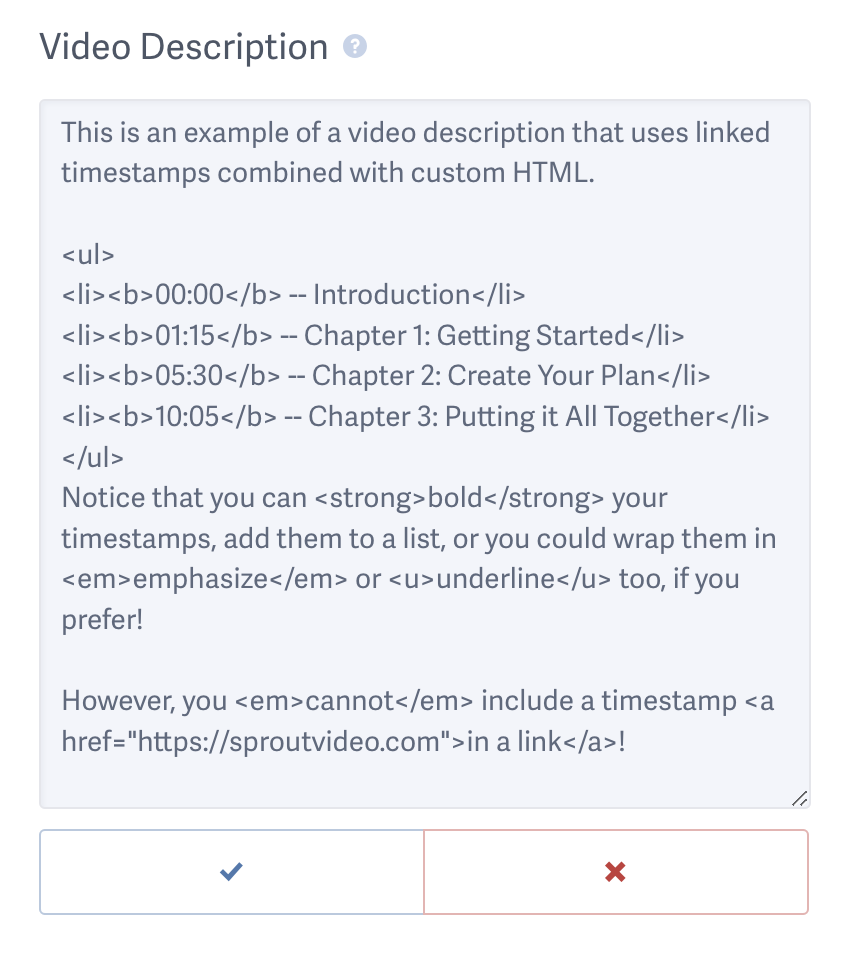Place cursor on the opening ul tag
The width and height of the screenshot is (844, 954).
pos(88,254)
